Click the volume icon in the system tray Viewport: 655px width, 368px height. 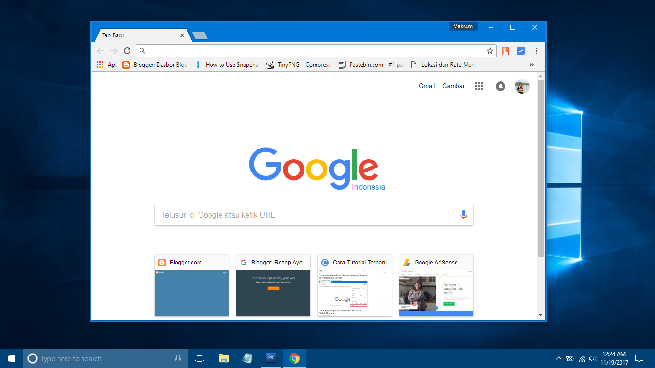(x=593, y=358)
